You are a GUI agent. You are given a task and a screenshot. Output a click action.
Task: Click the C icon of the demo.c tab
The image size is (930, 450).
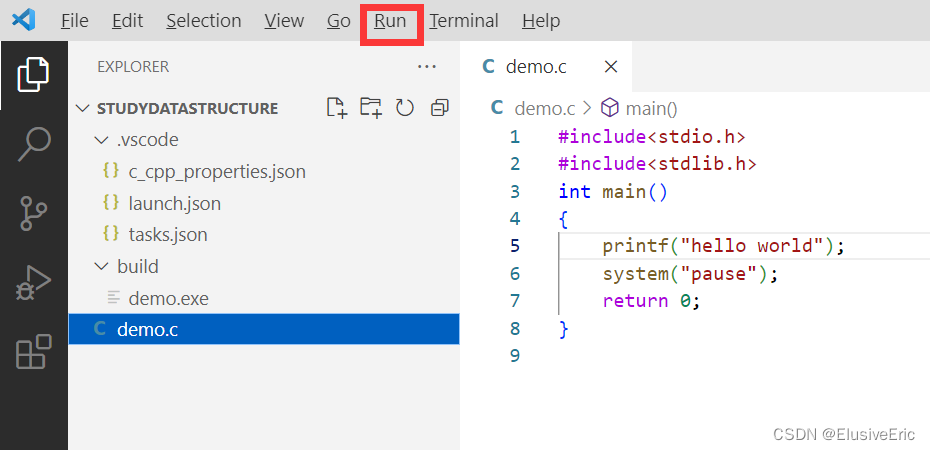pyautogui.click(x=489, y=66)
